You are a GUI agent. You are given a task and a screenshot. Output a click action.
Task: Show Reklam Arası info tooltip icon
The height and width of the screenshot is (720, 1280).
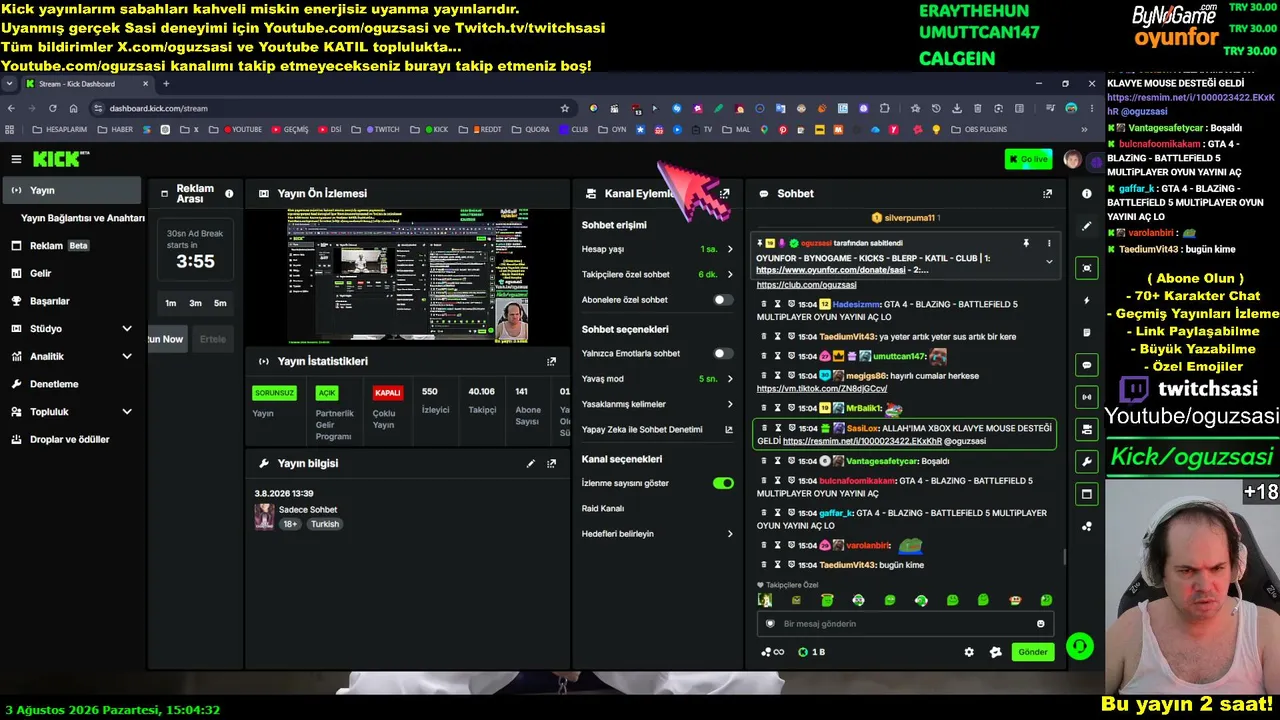[229, 194]
